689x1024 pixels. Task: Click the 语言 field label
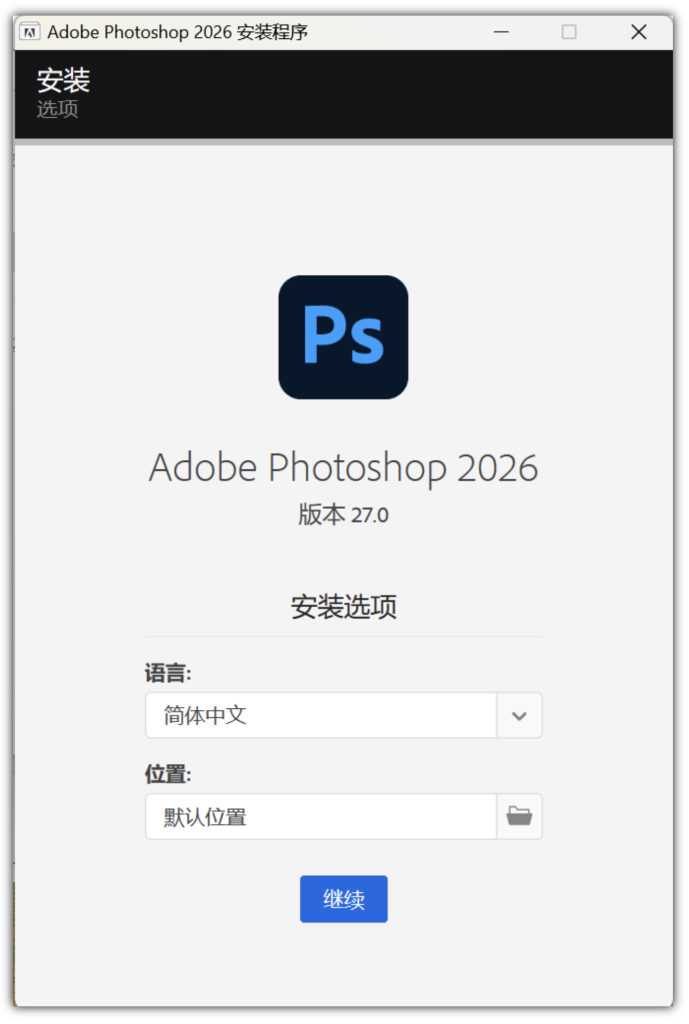(168, 673)
